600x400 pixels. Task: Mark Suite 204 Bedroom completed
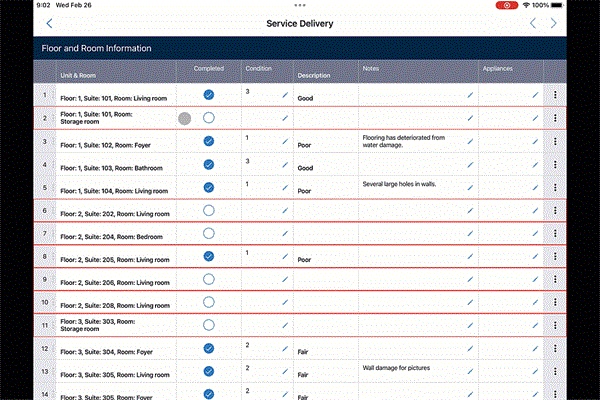pos(209,233)
